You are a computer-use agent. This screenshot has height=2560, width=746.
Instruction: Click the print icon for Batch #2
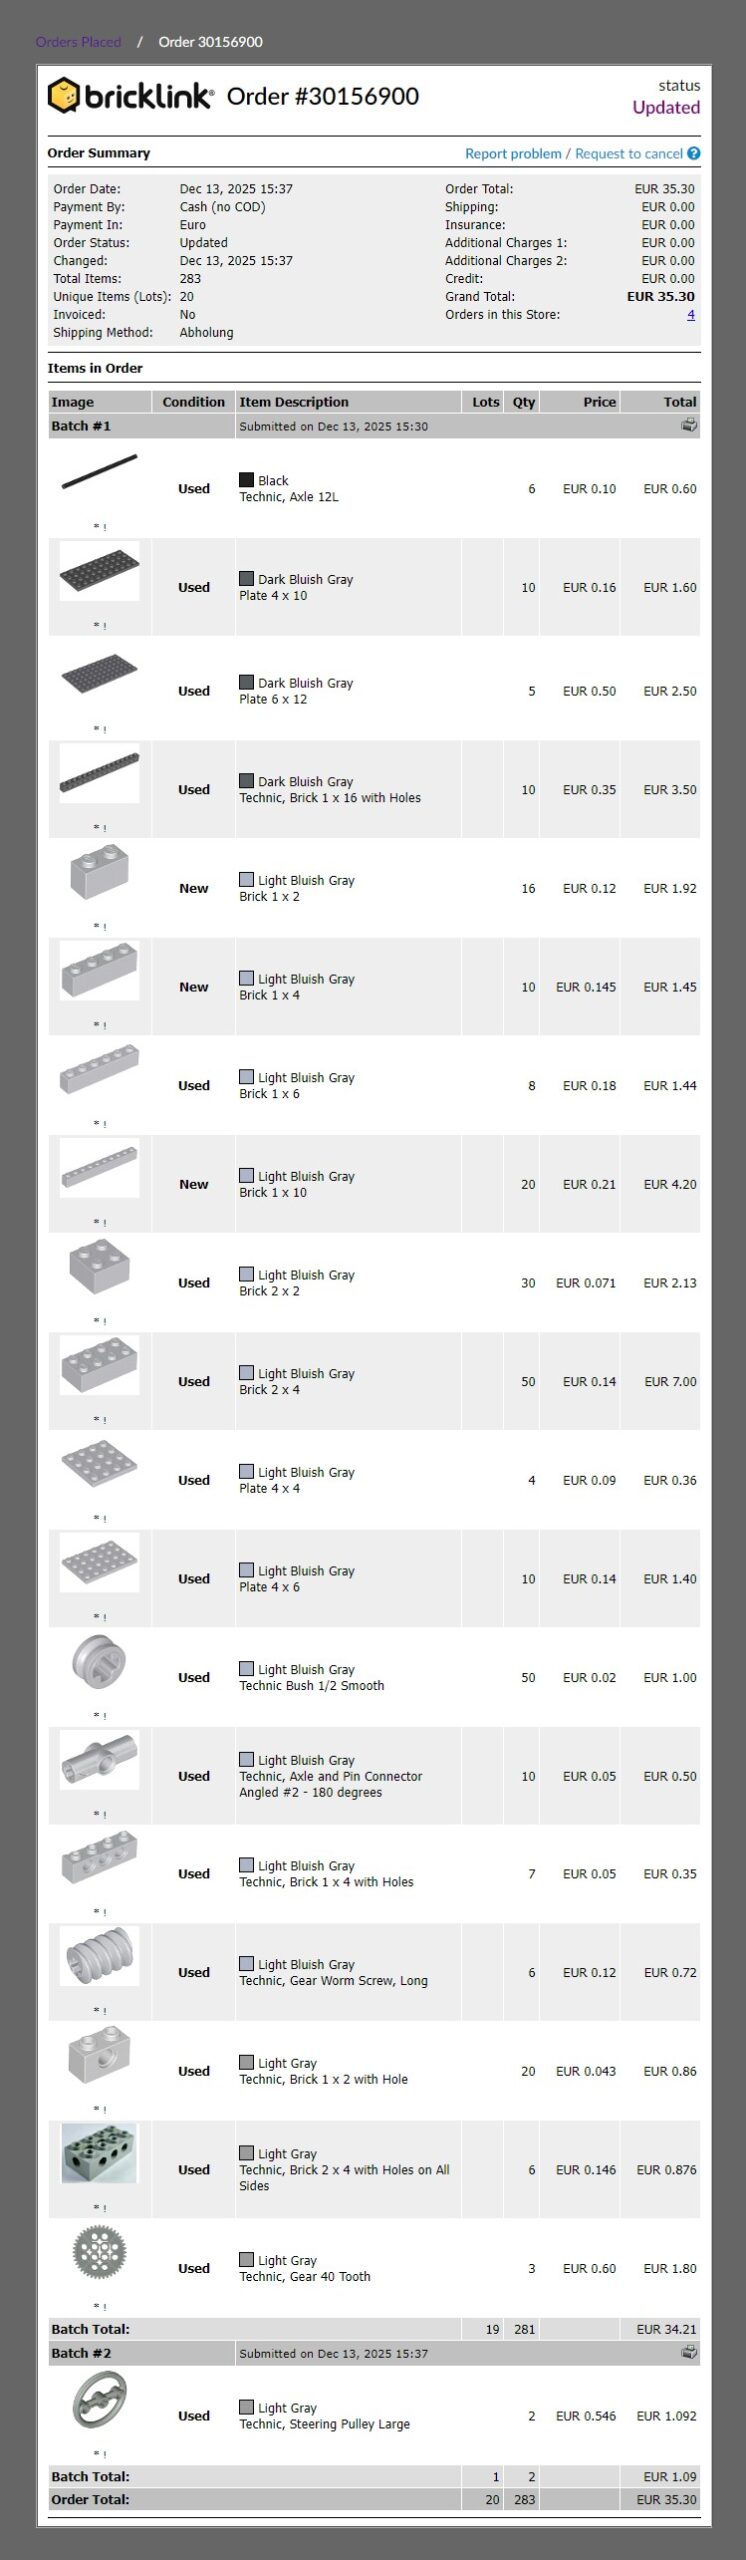689,2352
